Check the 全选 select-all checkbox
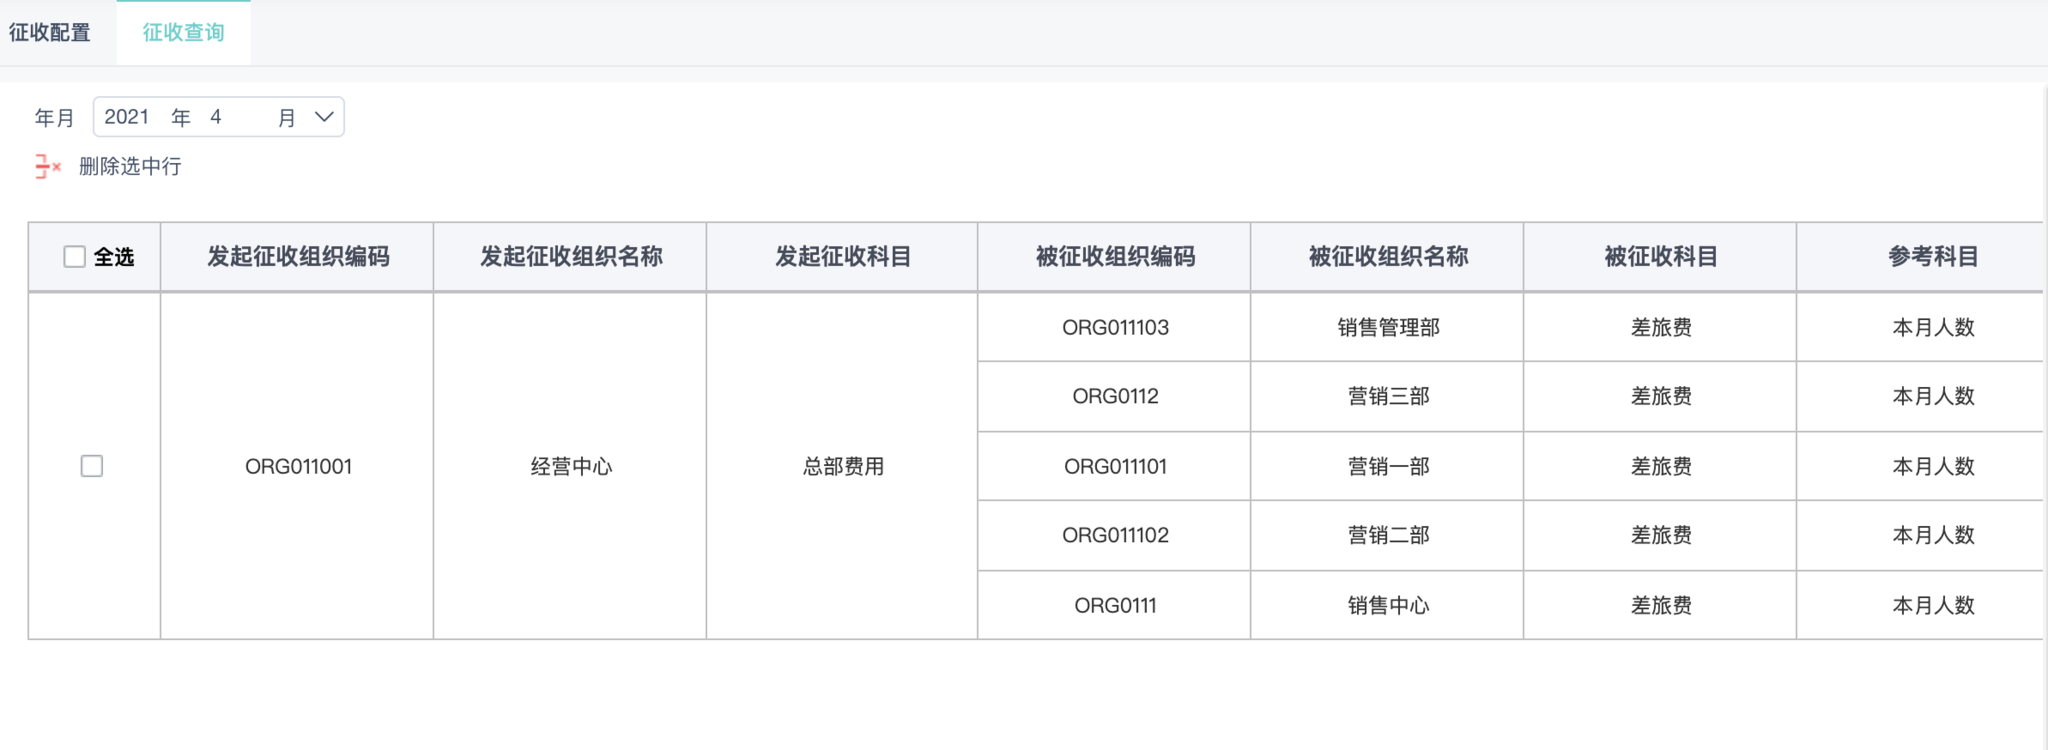 75,257
